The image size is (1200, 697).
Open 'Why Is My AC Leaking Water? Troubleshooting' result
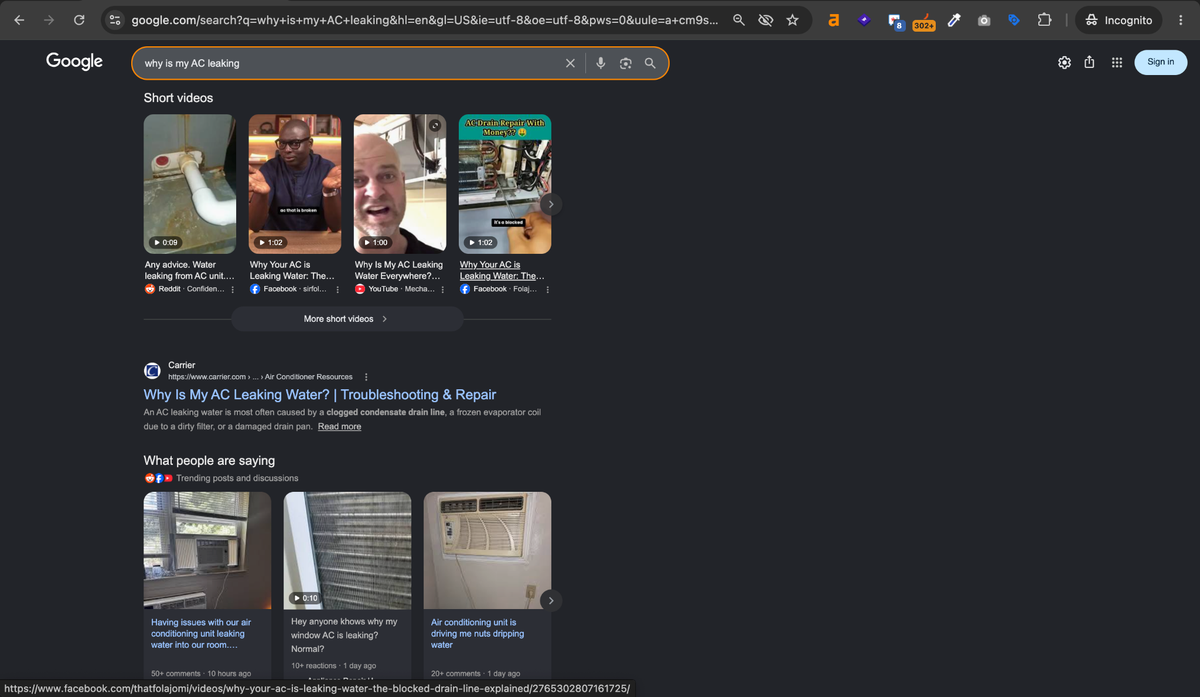320,395
